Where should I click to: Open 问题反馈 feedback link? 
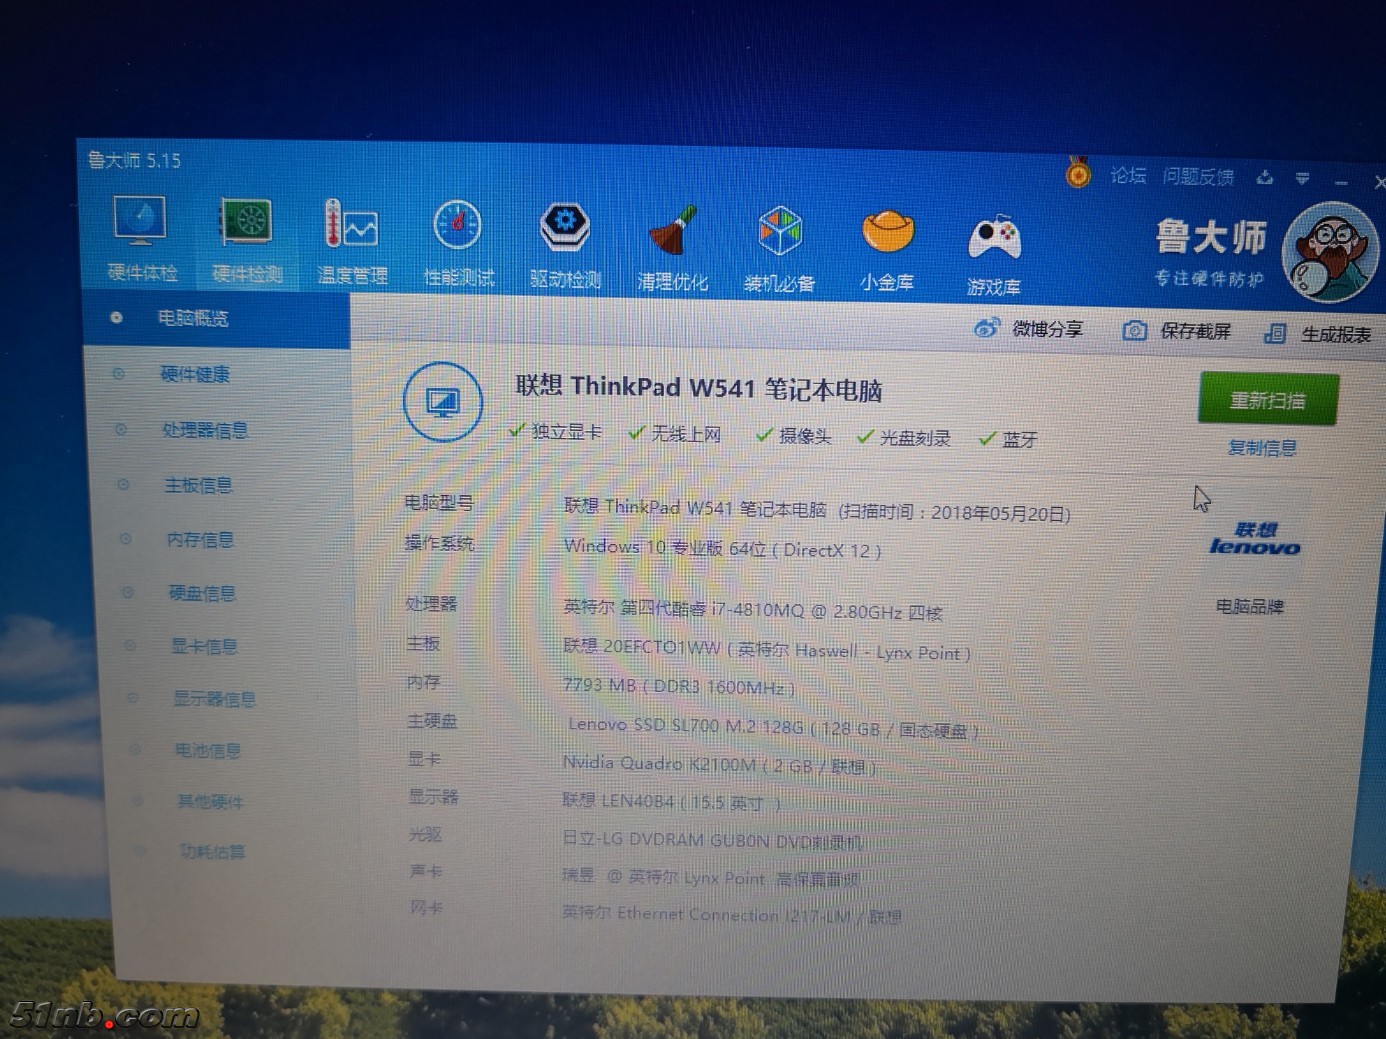click(x=1198, y=177)
